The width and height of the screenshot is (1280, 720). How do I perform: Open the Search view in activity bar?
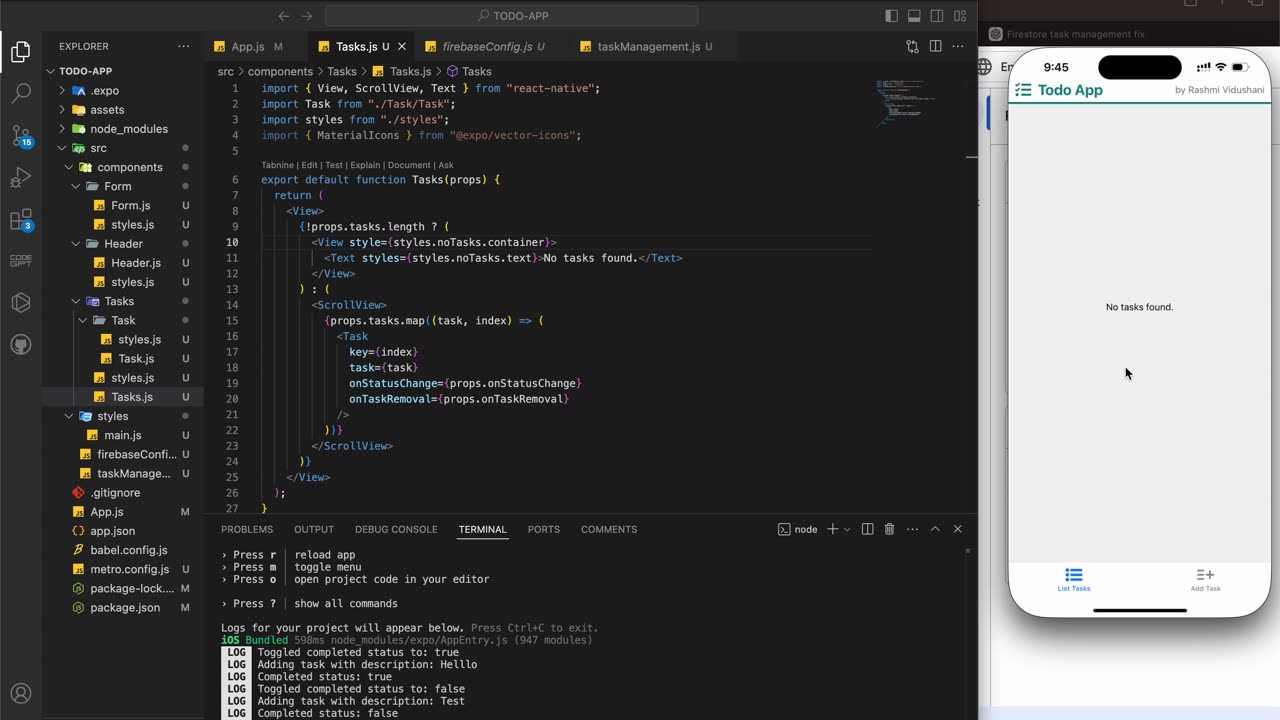21,94
